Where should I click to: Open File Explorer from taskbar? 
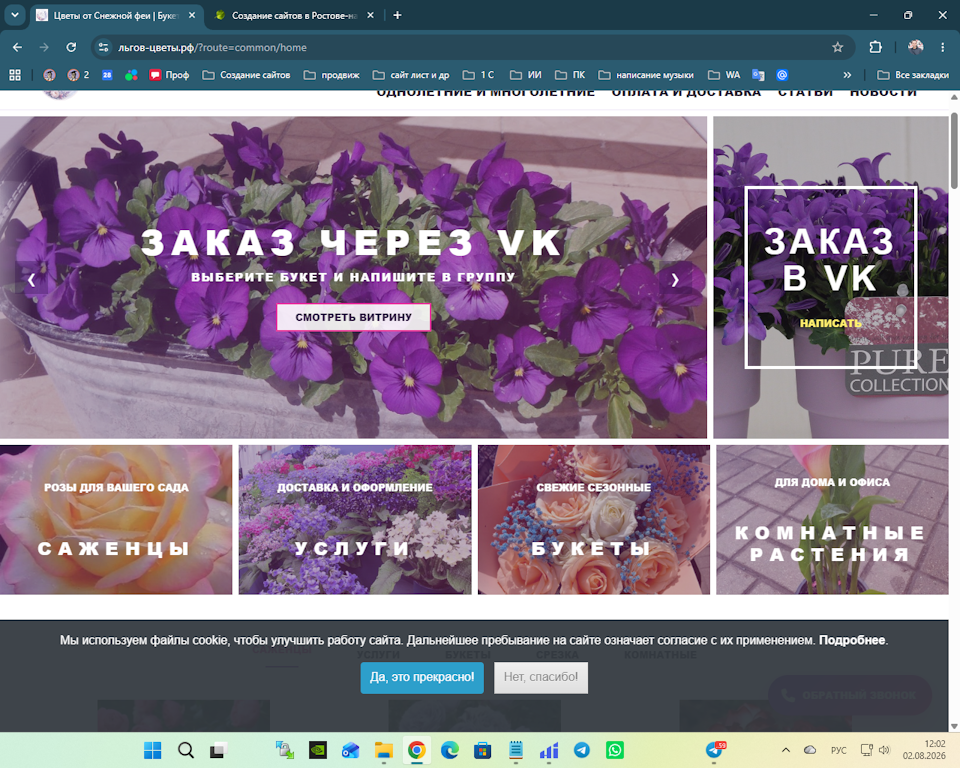384,750
